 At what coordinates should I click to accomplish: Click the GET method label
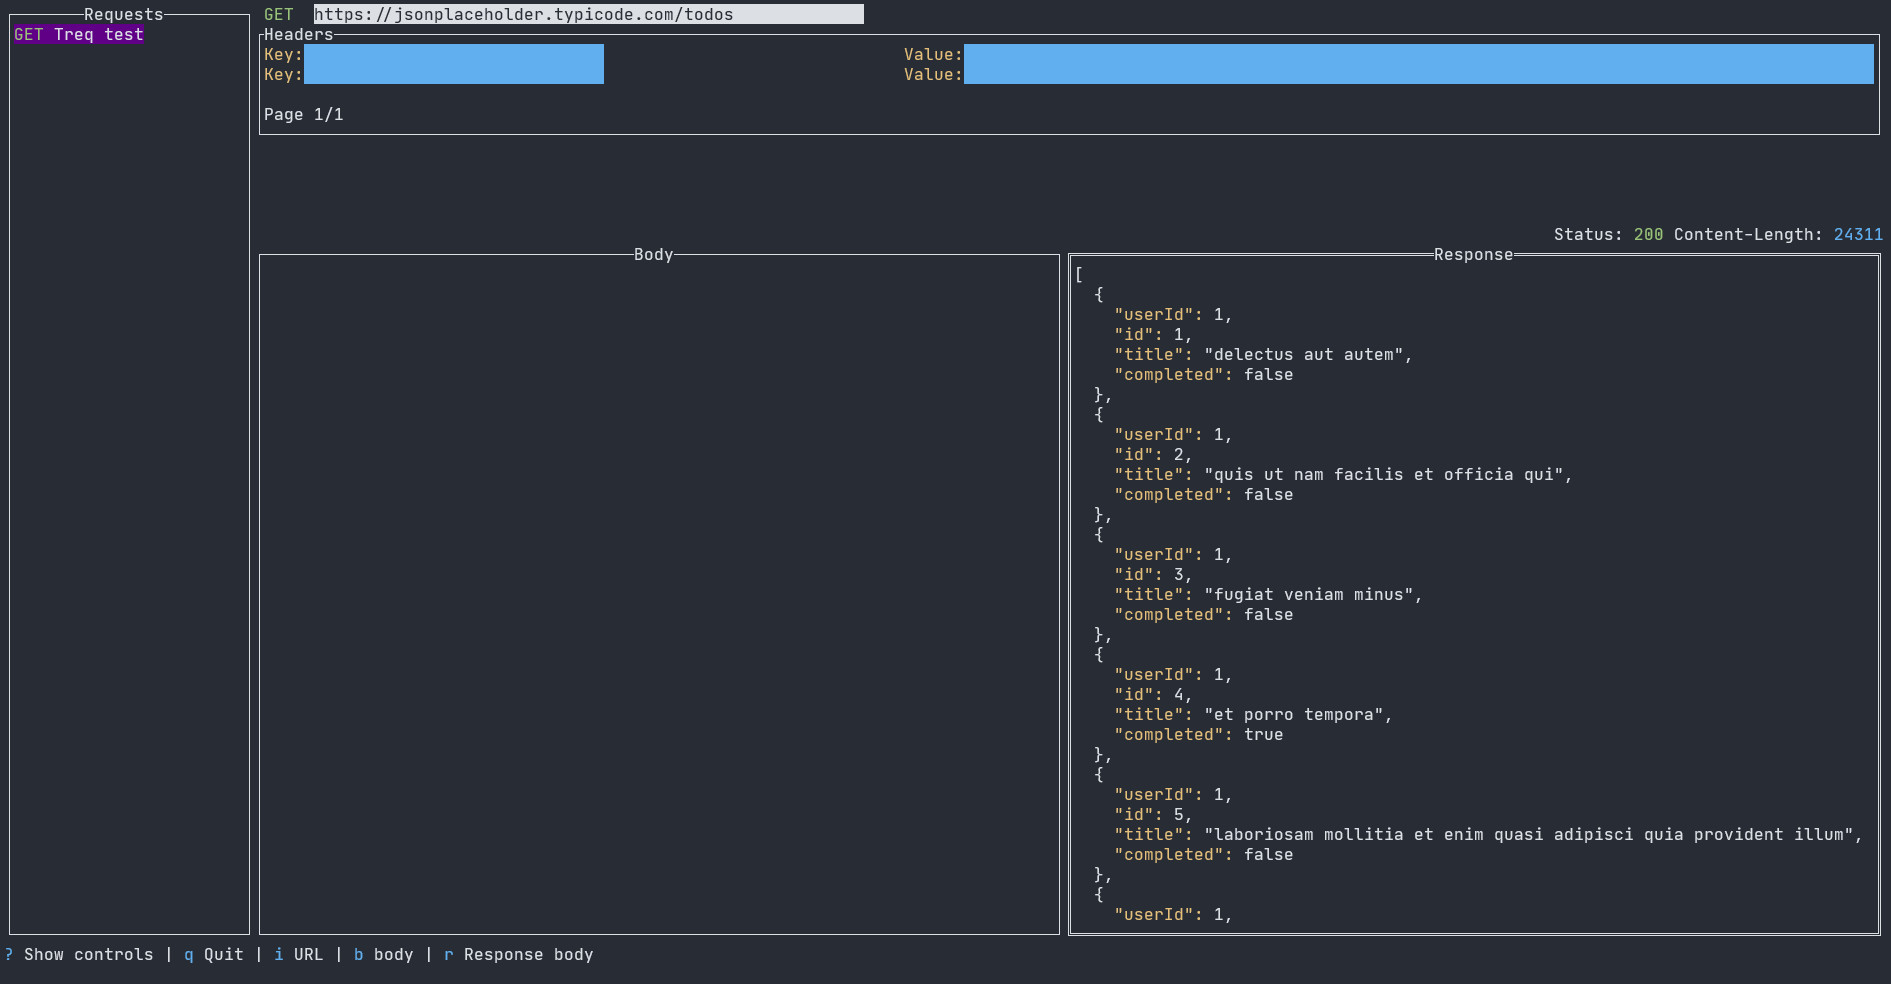(278, 15)
